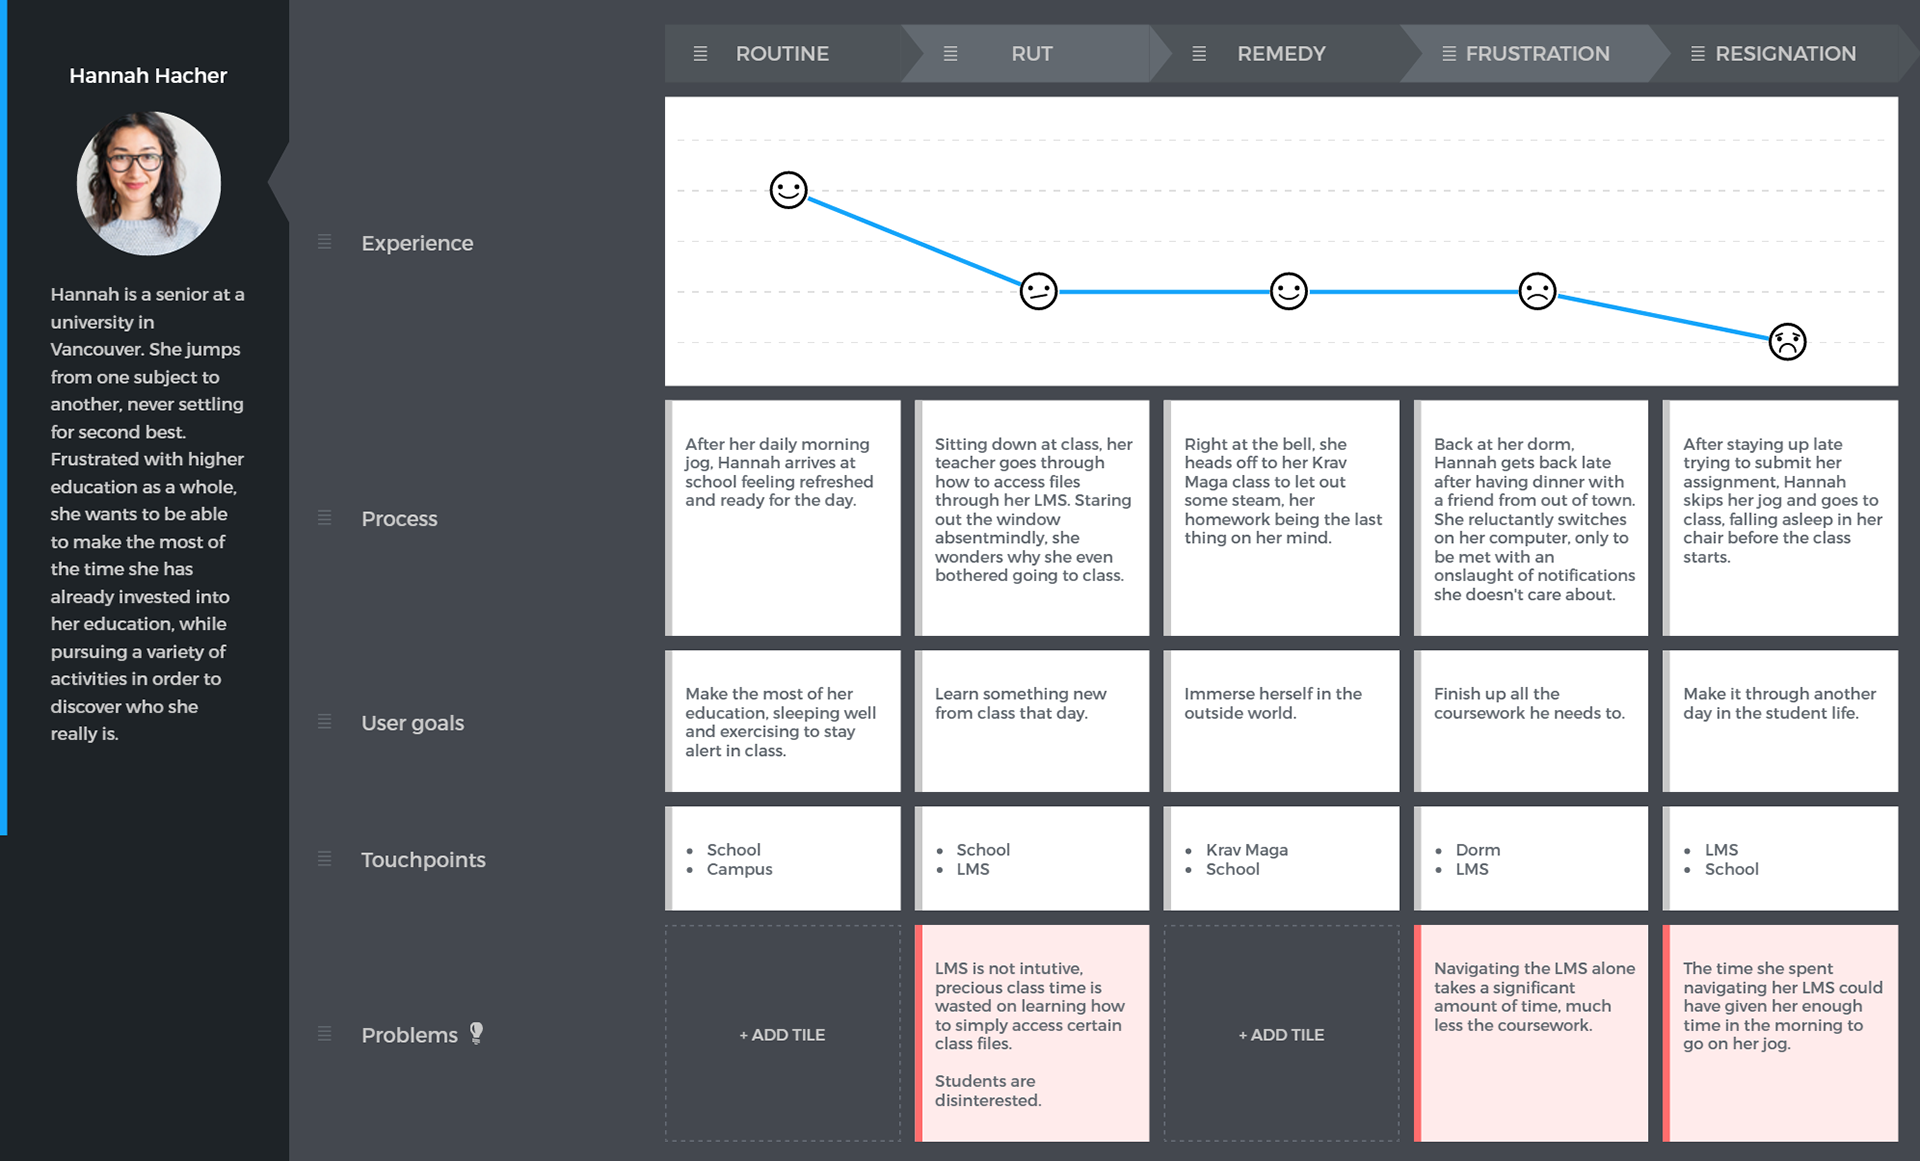Viewport: 1920px width, 1161px height.
Task: Select the FRUSTRATION stage header
Action: [1537, 54]
